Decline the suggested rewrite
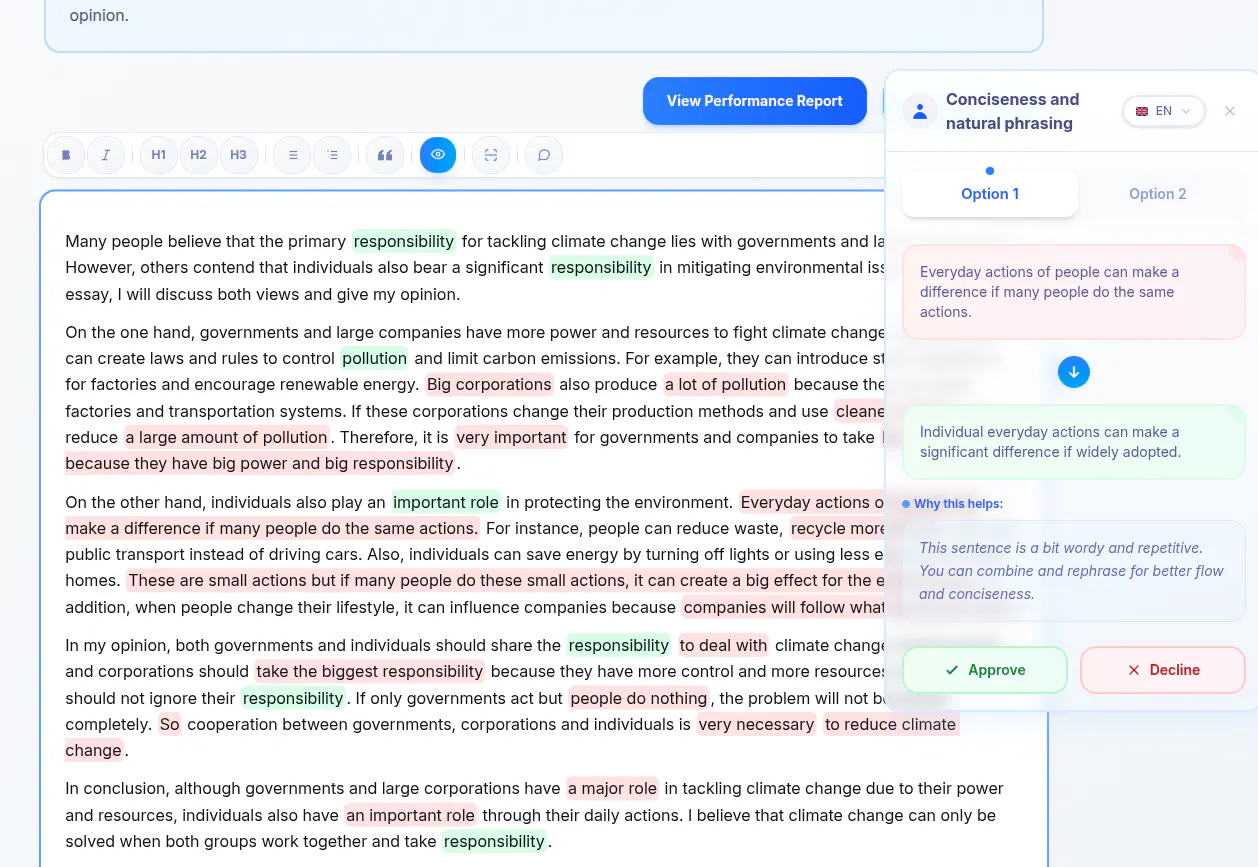 coord(1163,670)
